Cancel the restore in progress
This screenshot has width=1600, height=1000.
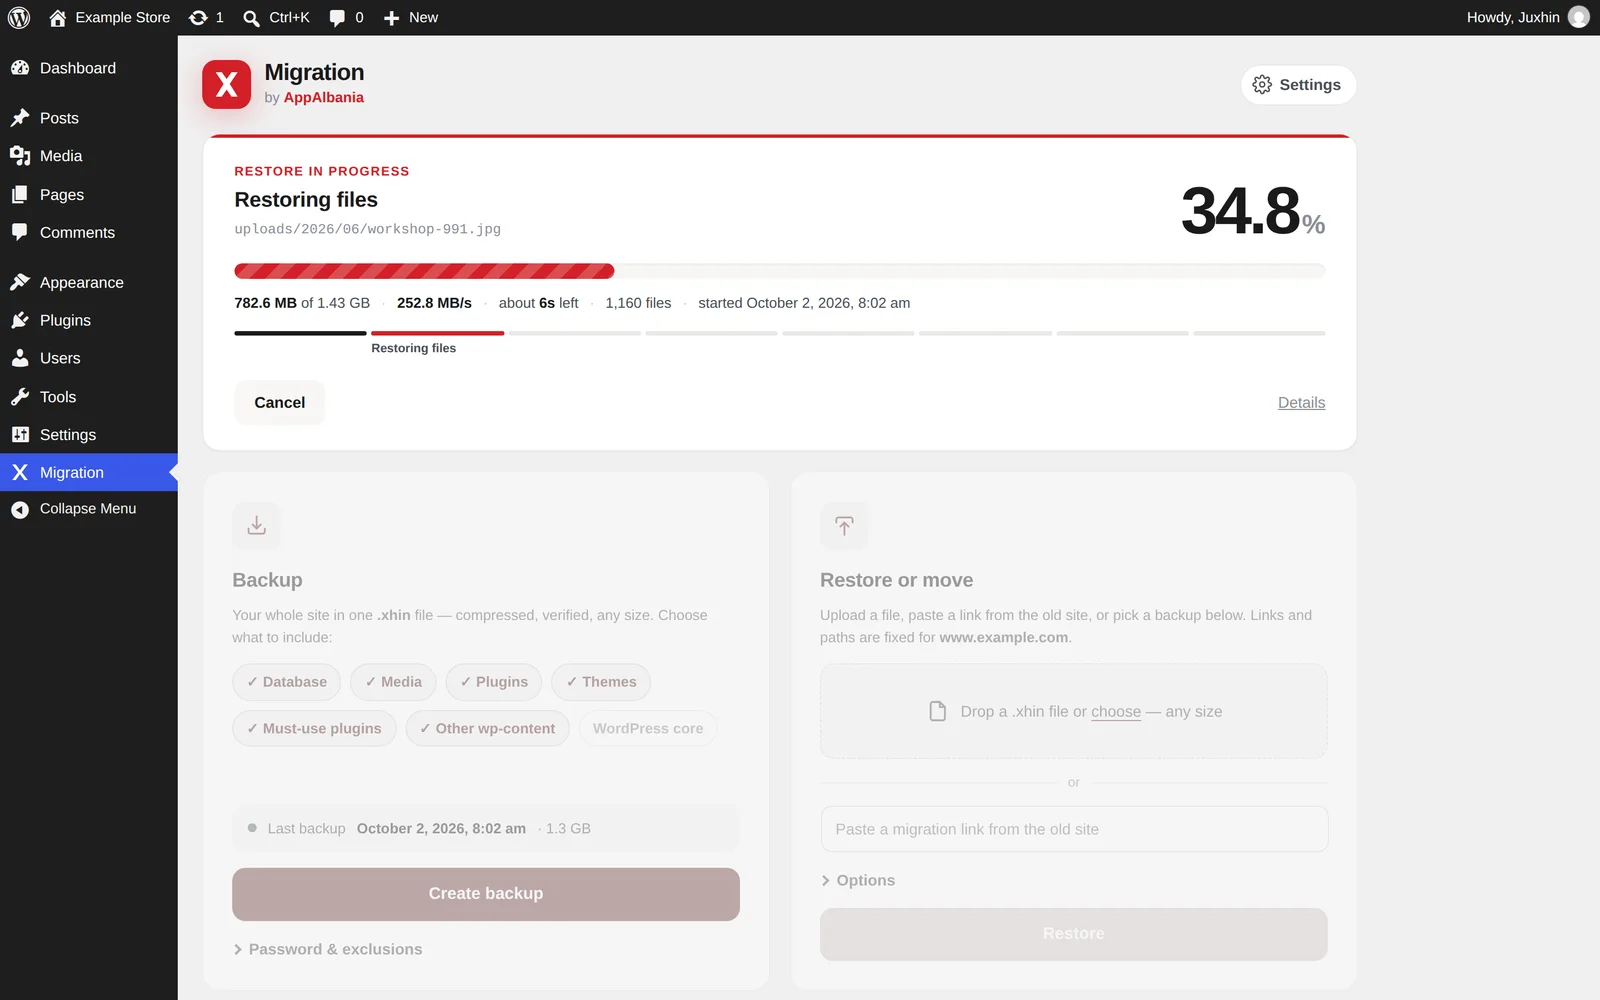pyautogui.click(x=280, y=402)
